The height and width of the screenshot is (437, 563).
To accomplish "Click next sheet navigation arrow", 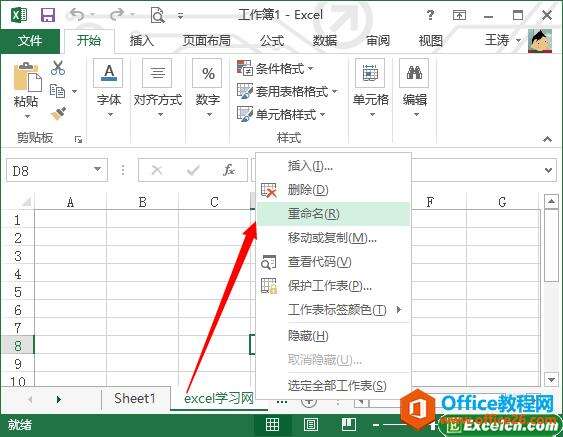I will click(59, 399).
